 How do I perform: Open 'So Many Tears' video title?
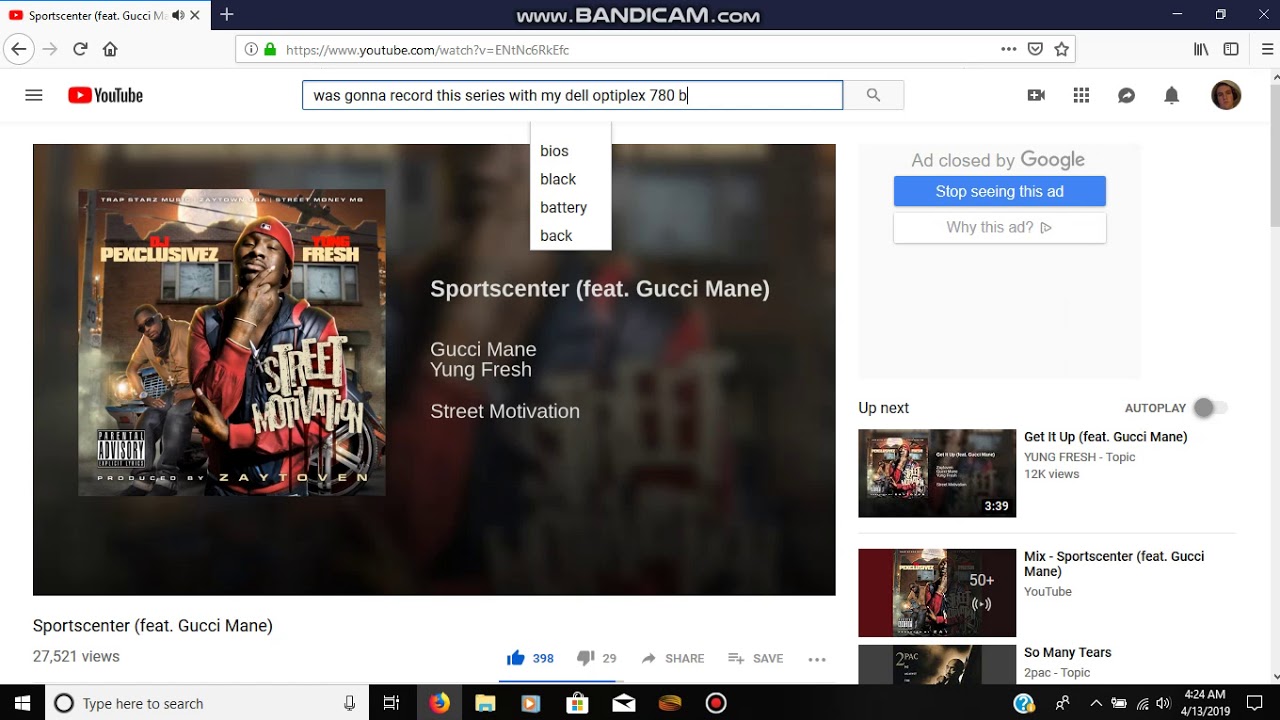pyautogui.click(x=1067, y=652)
